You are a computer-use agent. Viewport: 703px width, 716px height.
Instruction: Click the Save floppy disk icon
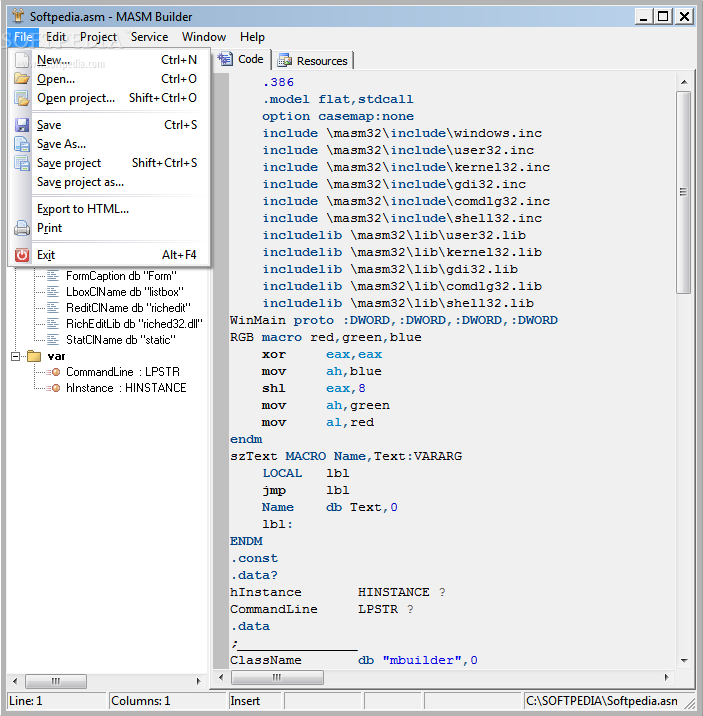(x=21, y=125)
